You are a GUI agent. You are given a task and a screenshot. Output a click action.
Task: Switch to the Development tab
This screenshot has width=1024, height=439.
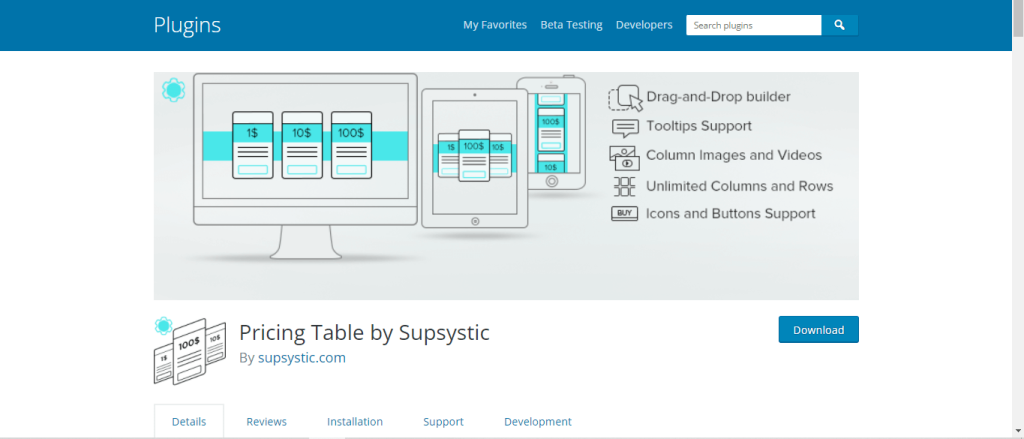(x=537, y=422)
